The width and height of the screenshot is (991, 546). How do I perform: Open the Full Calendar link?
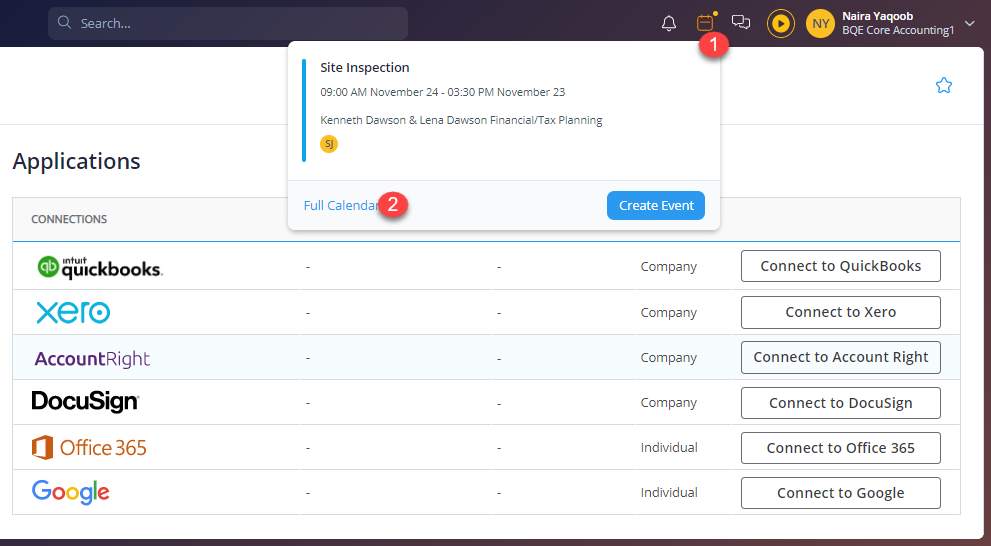pos(341,205)
